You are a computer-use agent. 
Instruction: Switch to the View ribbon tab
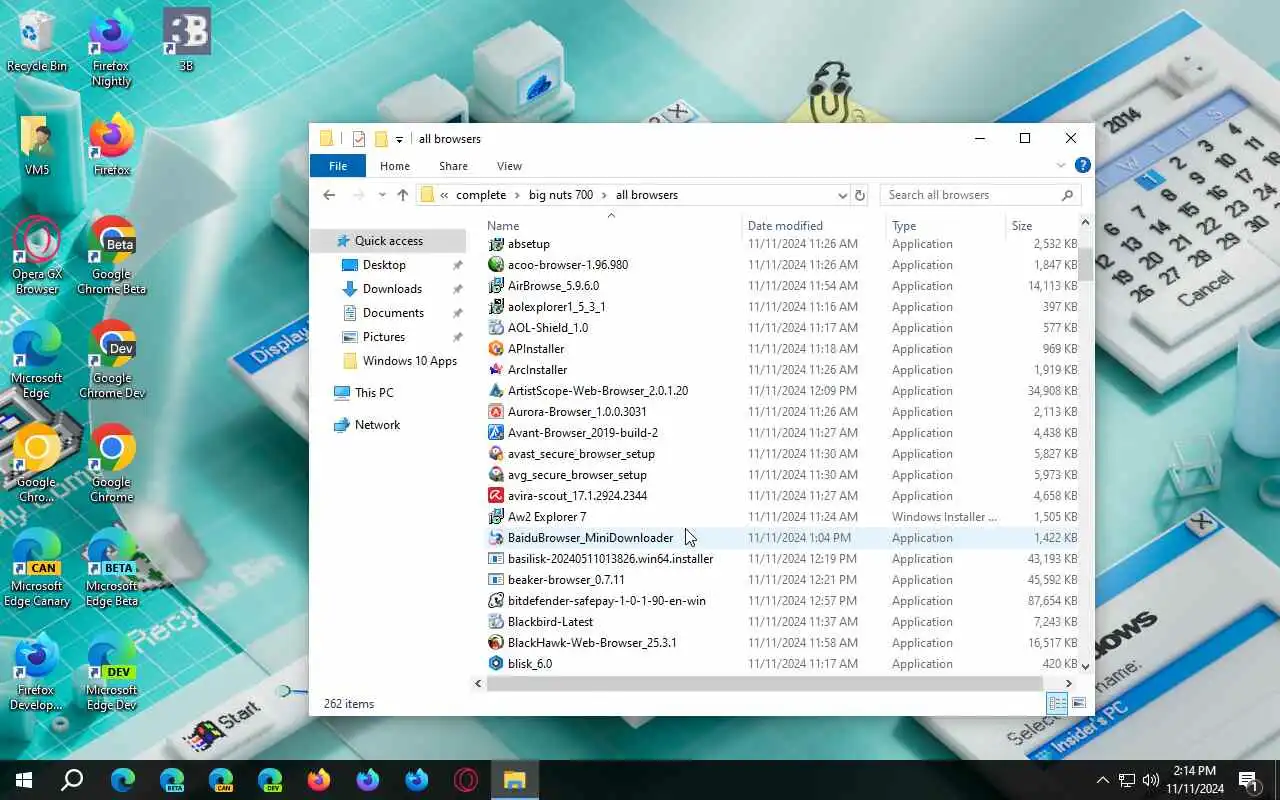point(509,166)
